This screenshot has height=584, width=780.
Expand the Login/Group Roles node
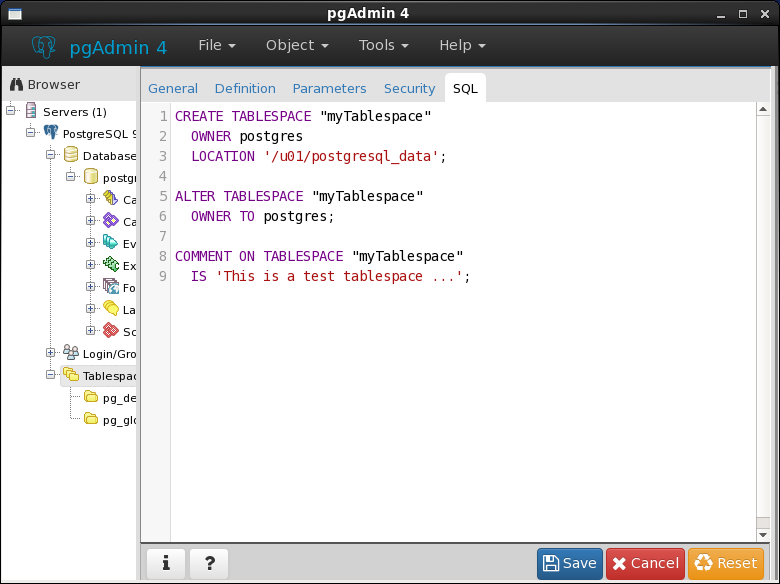51,352
